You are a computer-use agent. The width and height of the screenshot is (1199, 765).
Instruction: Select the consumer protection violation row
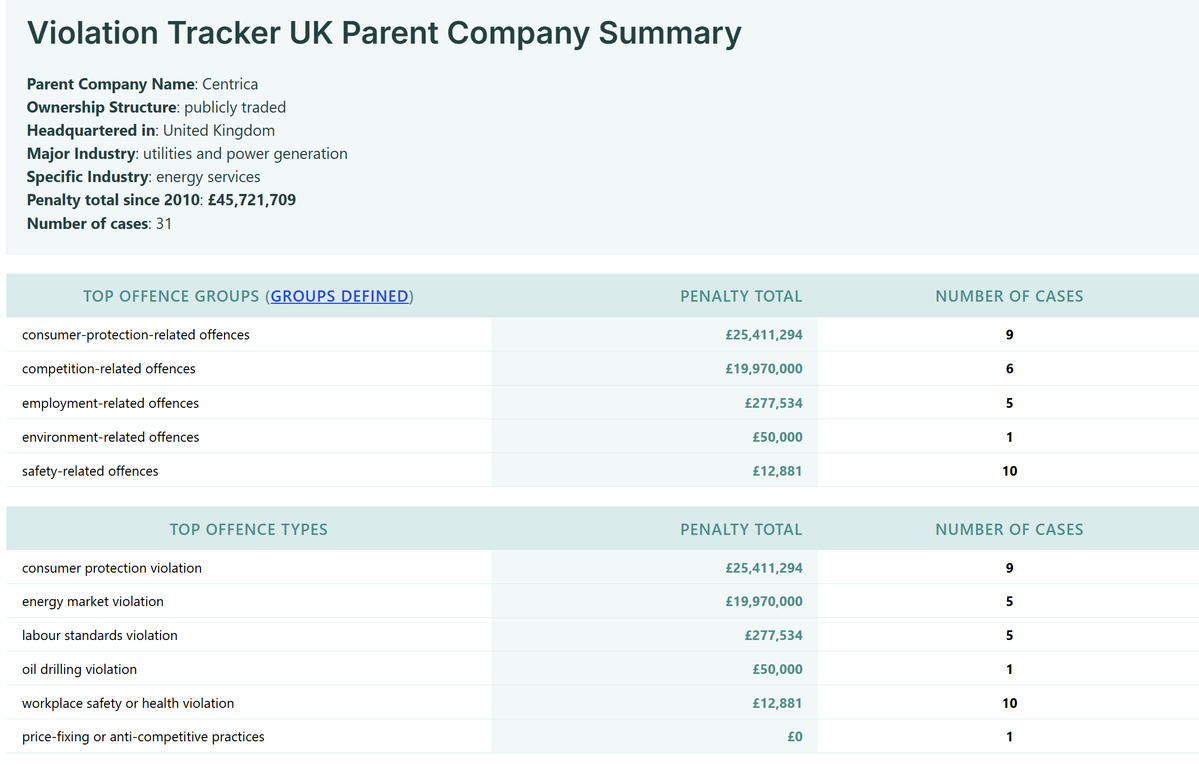click(603, 568)
